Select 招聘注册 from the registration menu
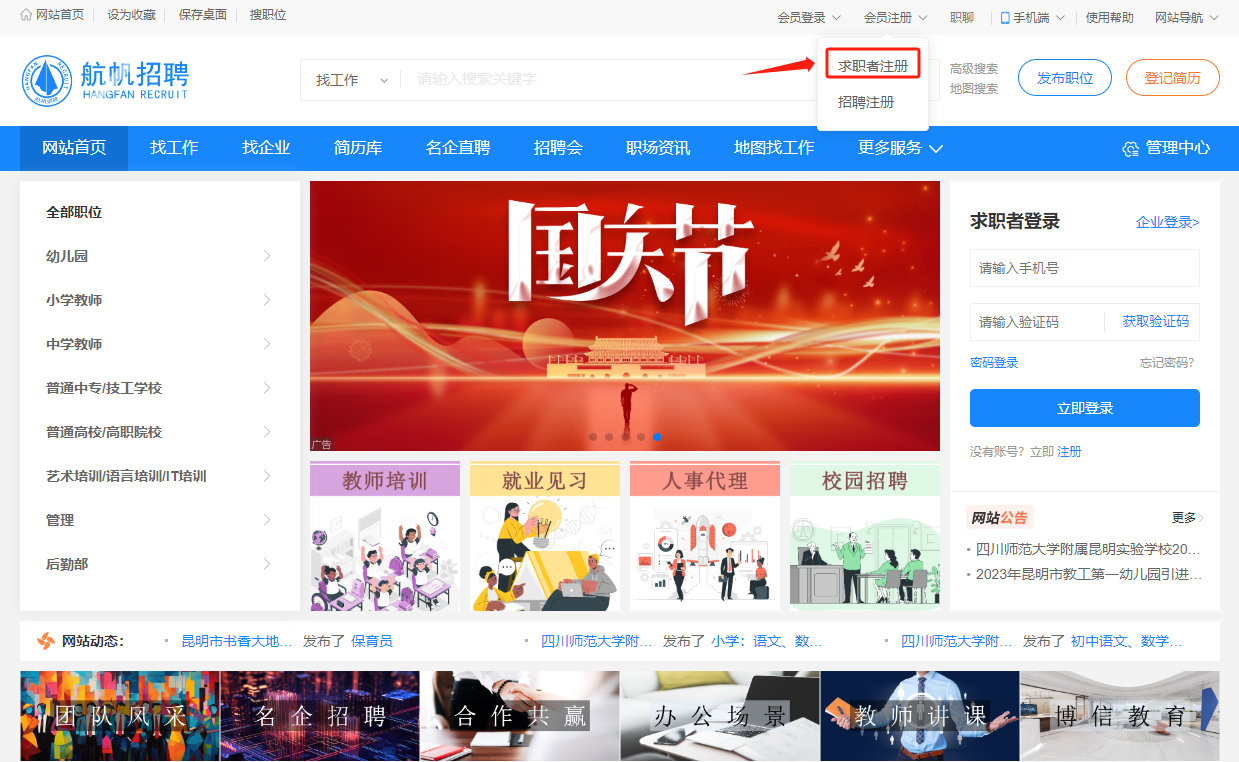Image resolution: width=1239 pixels, height=762 pixels. [866, 102]
